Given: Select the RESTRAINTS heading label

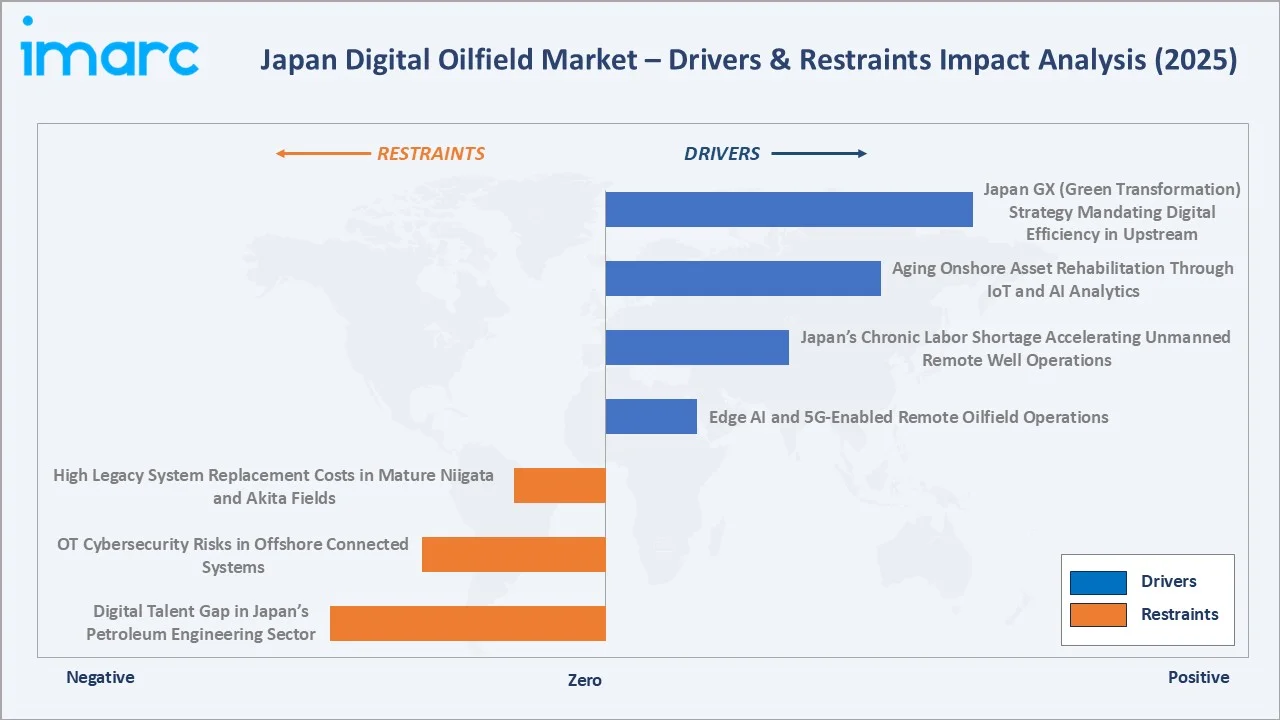Looking at the screenshot, I should [x=431, y=154].
